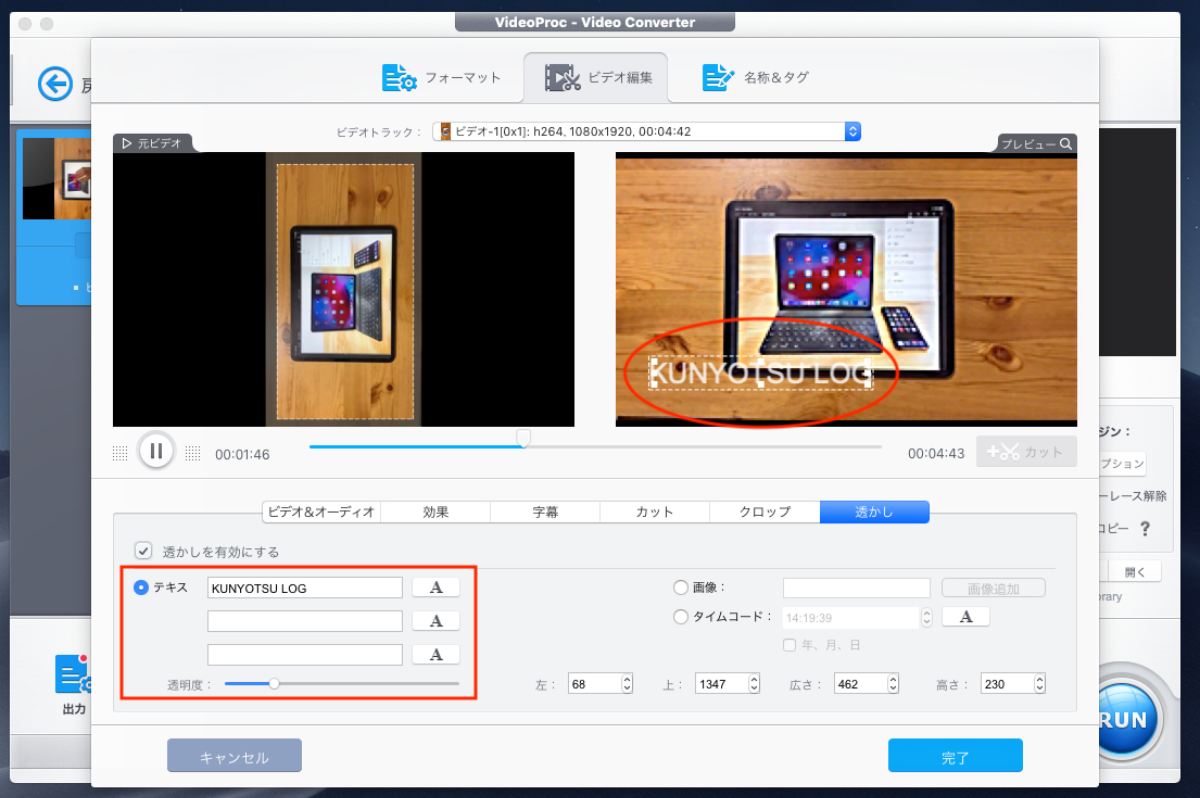Select the ビデオ&オーディオ tab
This screenshot has width=1200, height=798.
click(x=321, y=512)
